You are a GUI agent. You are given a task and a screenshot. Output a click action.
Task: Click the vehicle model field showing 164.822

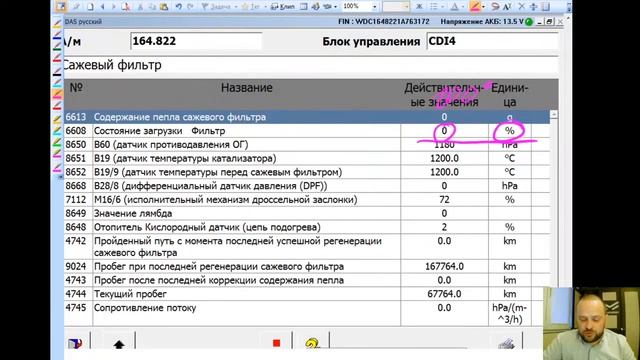tap(196, 41)
